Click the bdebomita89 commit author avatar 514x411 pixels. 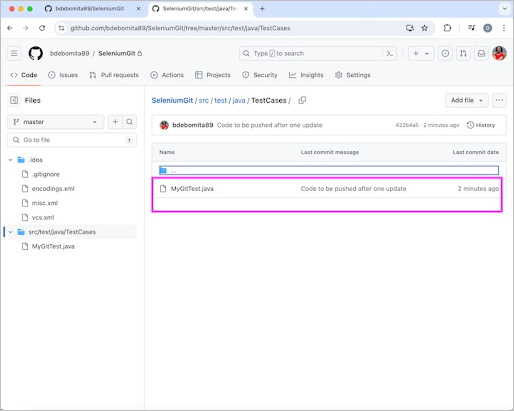coord(164,125)
